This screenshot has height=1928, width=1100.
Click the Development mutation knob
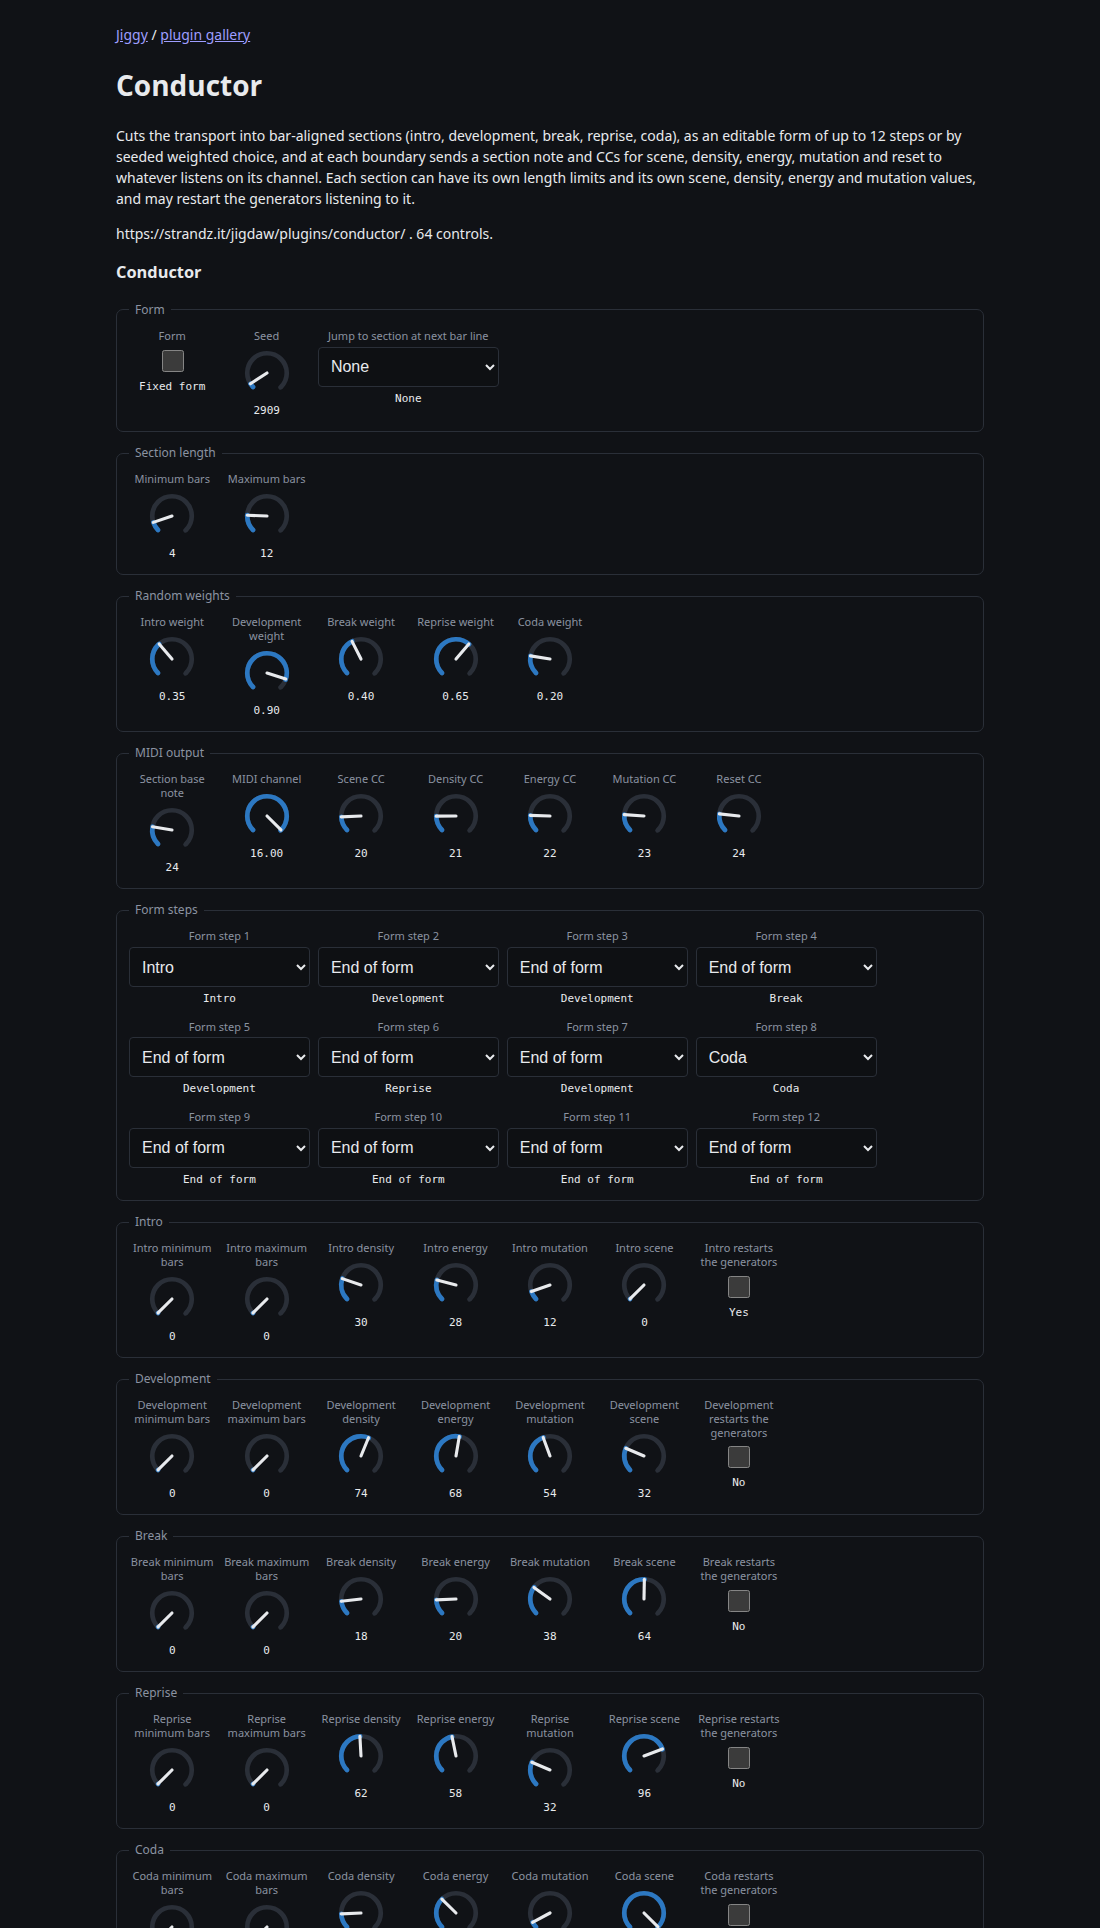click(x=550, y=1456)
